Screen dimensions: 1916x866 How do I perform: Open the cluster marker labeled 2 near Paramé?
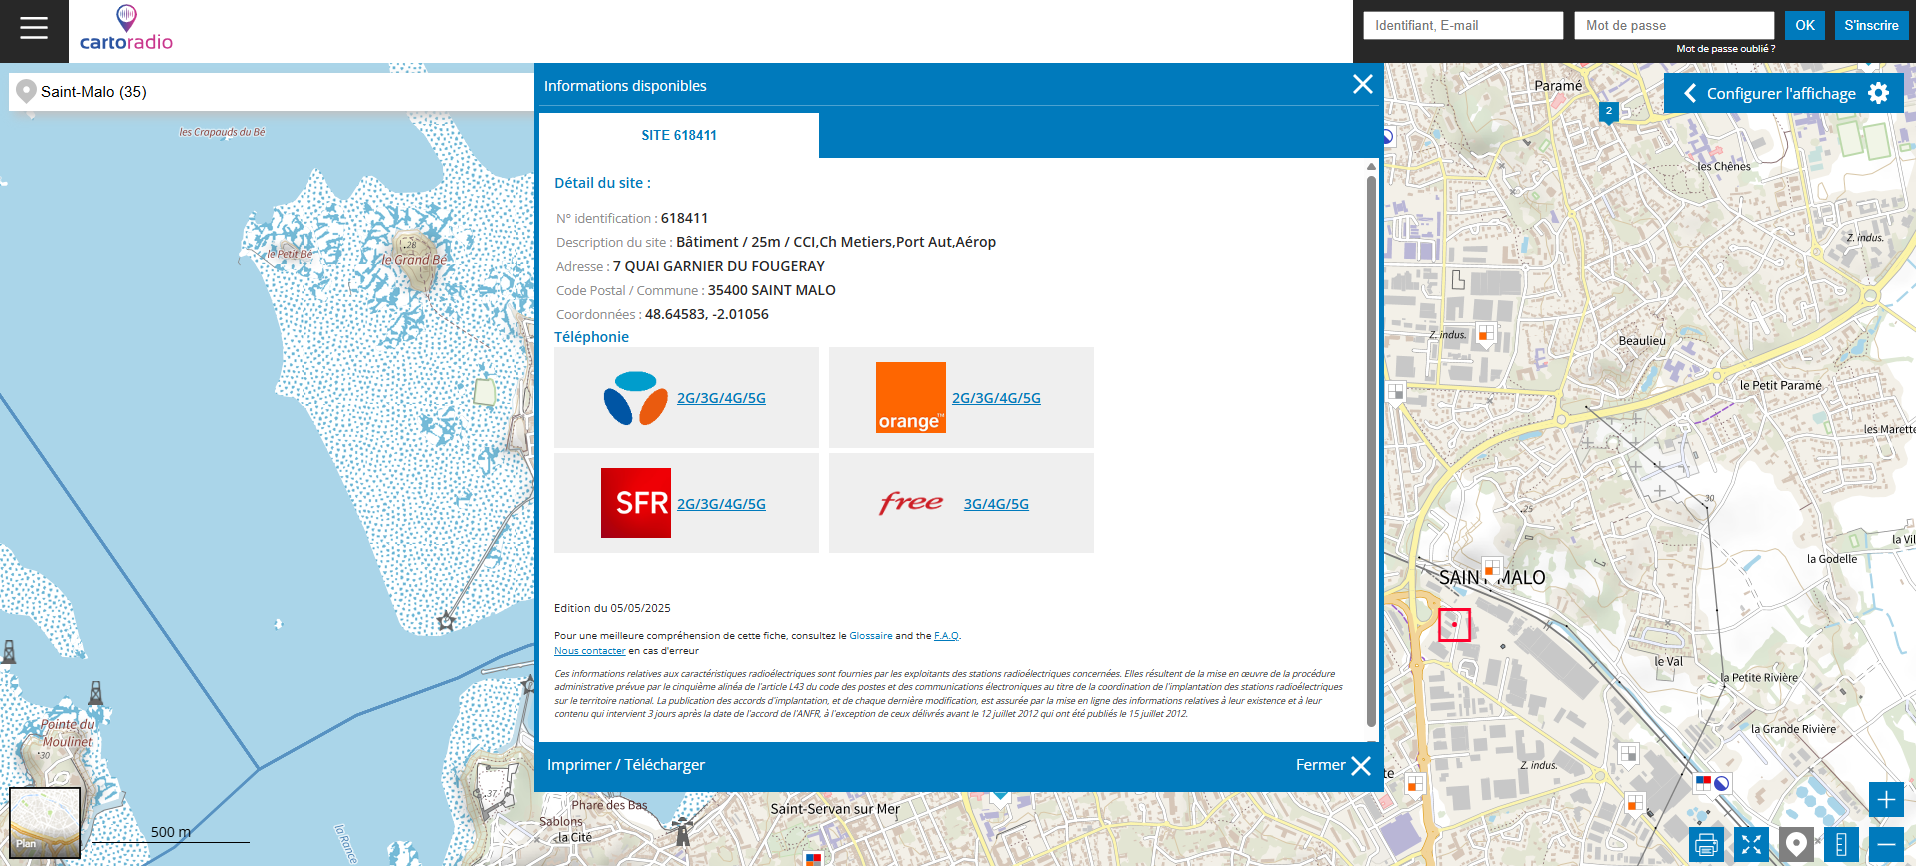tap(1609, 111)
